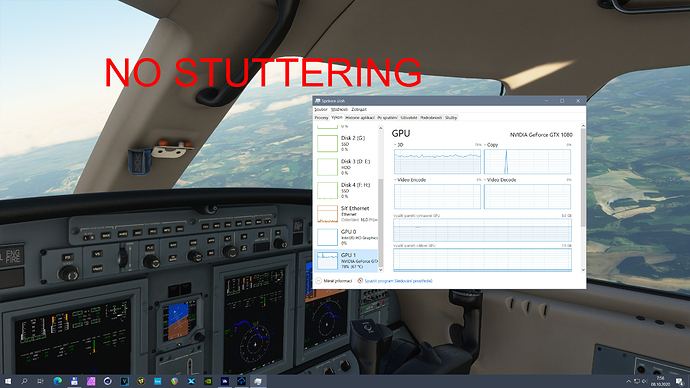Click the shared GPU memory graph

coord(482,260)
